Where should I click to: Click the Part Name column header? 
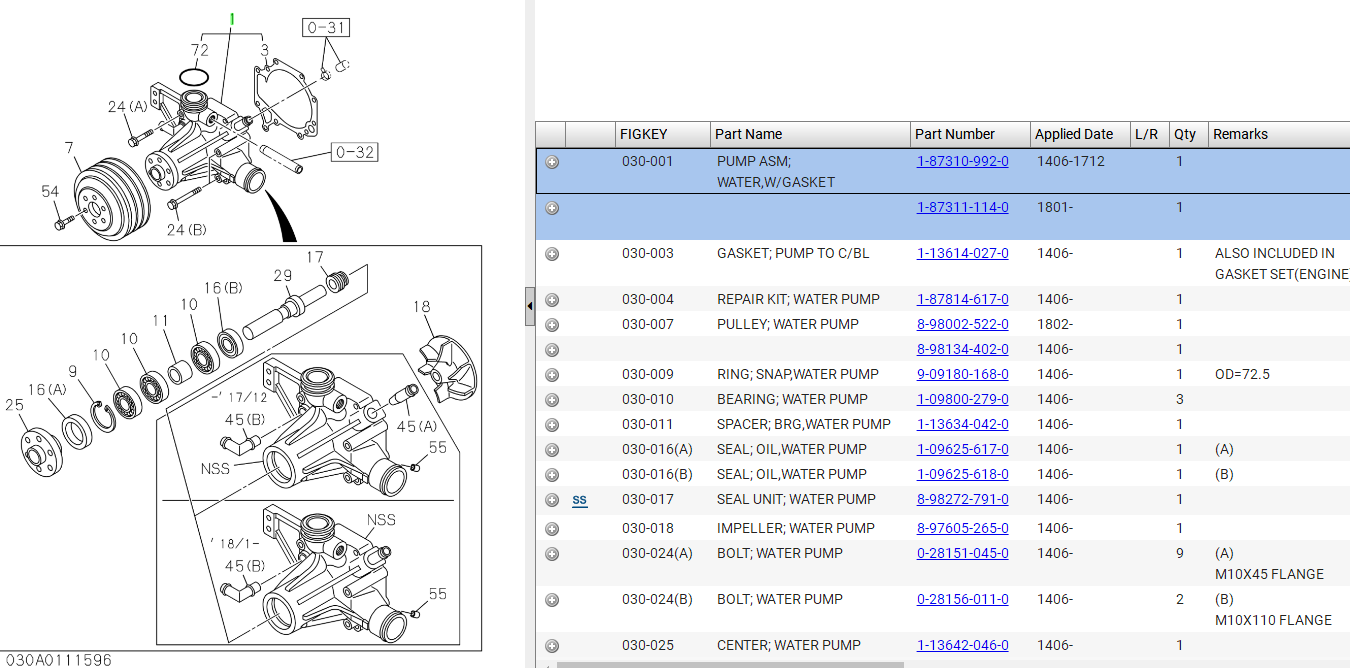pos(749,134)
